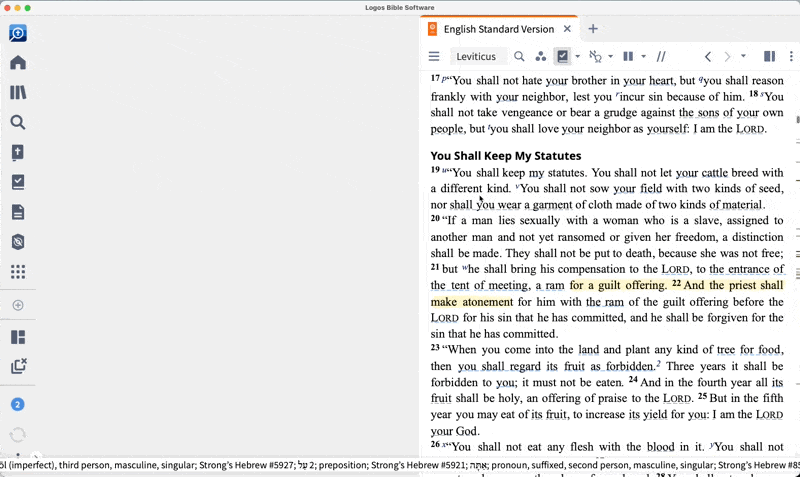Navigate forward in the ESV panel
Screen dimensions: 800x477
(x=728, y=57)
